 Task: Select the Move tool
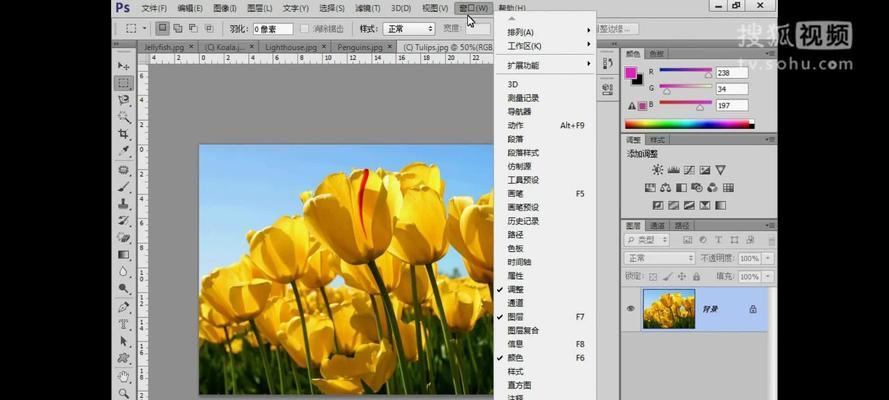[x=124, y=66]
